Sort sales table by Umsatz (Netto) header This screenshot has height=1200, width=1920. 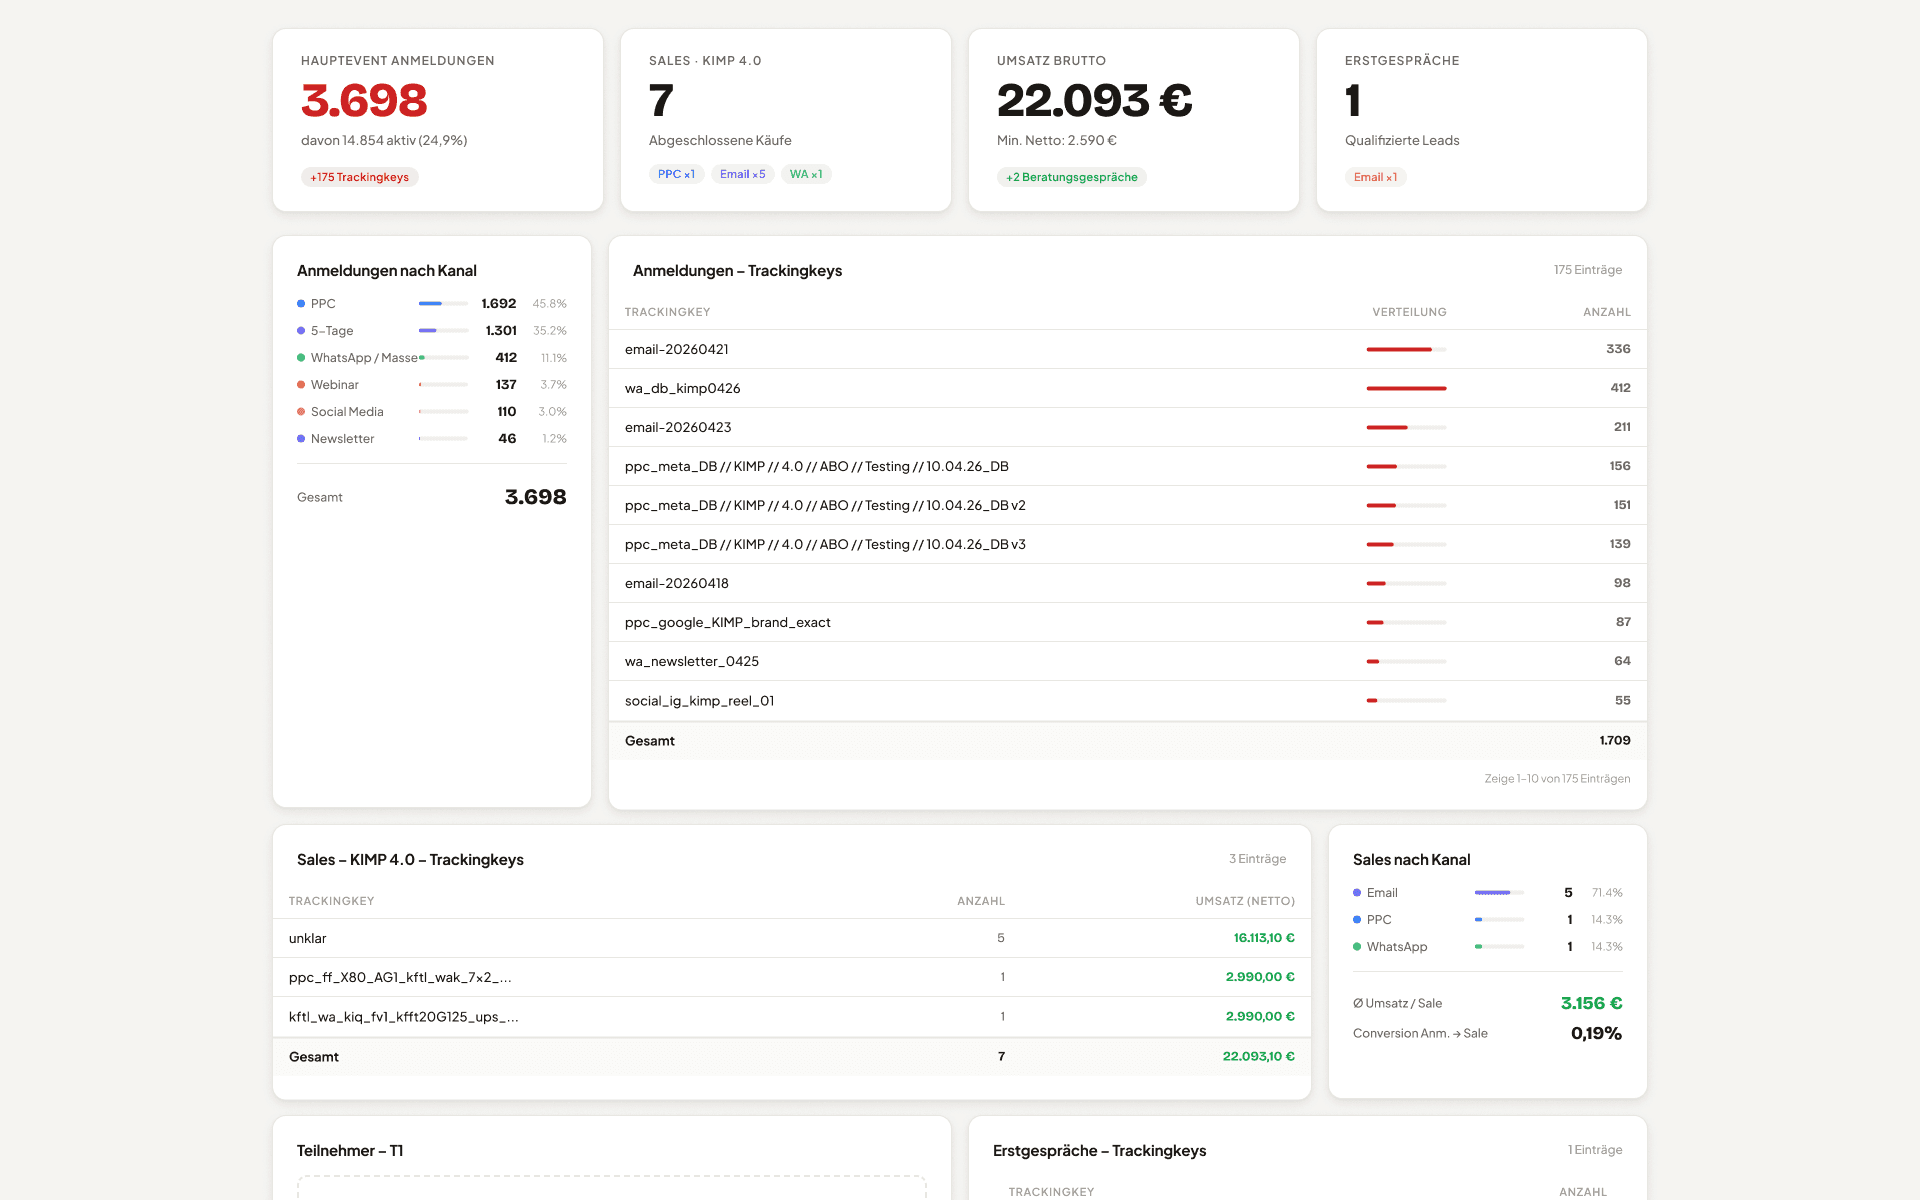click(x=1244, y=901)
